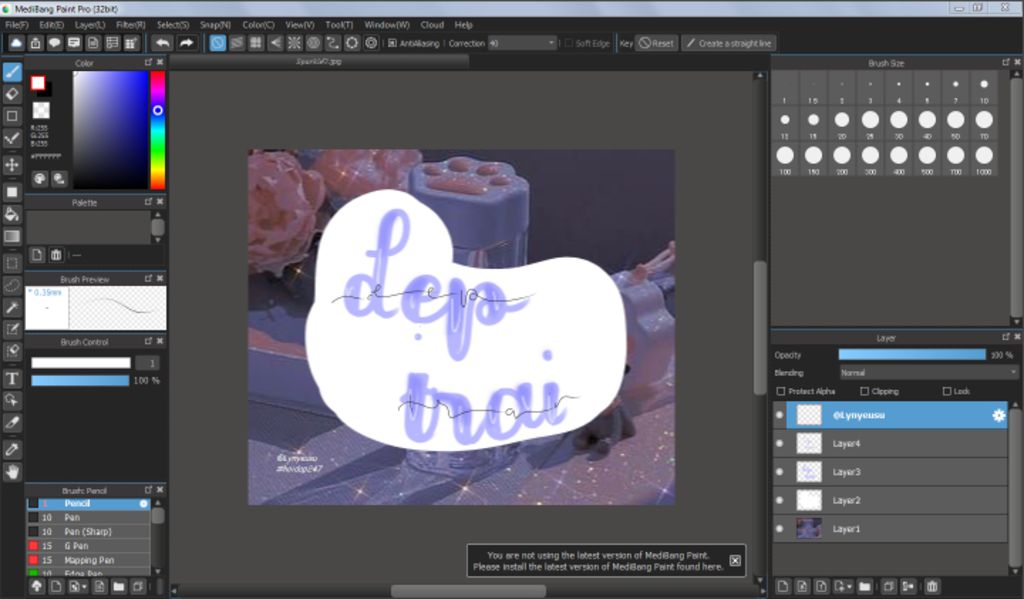Screen dimensions: 1024x599
Task: Enable the circle snap
Action: click(313, 43)
